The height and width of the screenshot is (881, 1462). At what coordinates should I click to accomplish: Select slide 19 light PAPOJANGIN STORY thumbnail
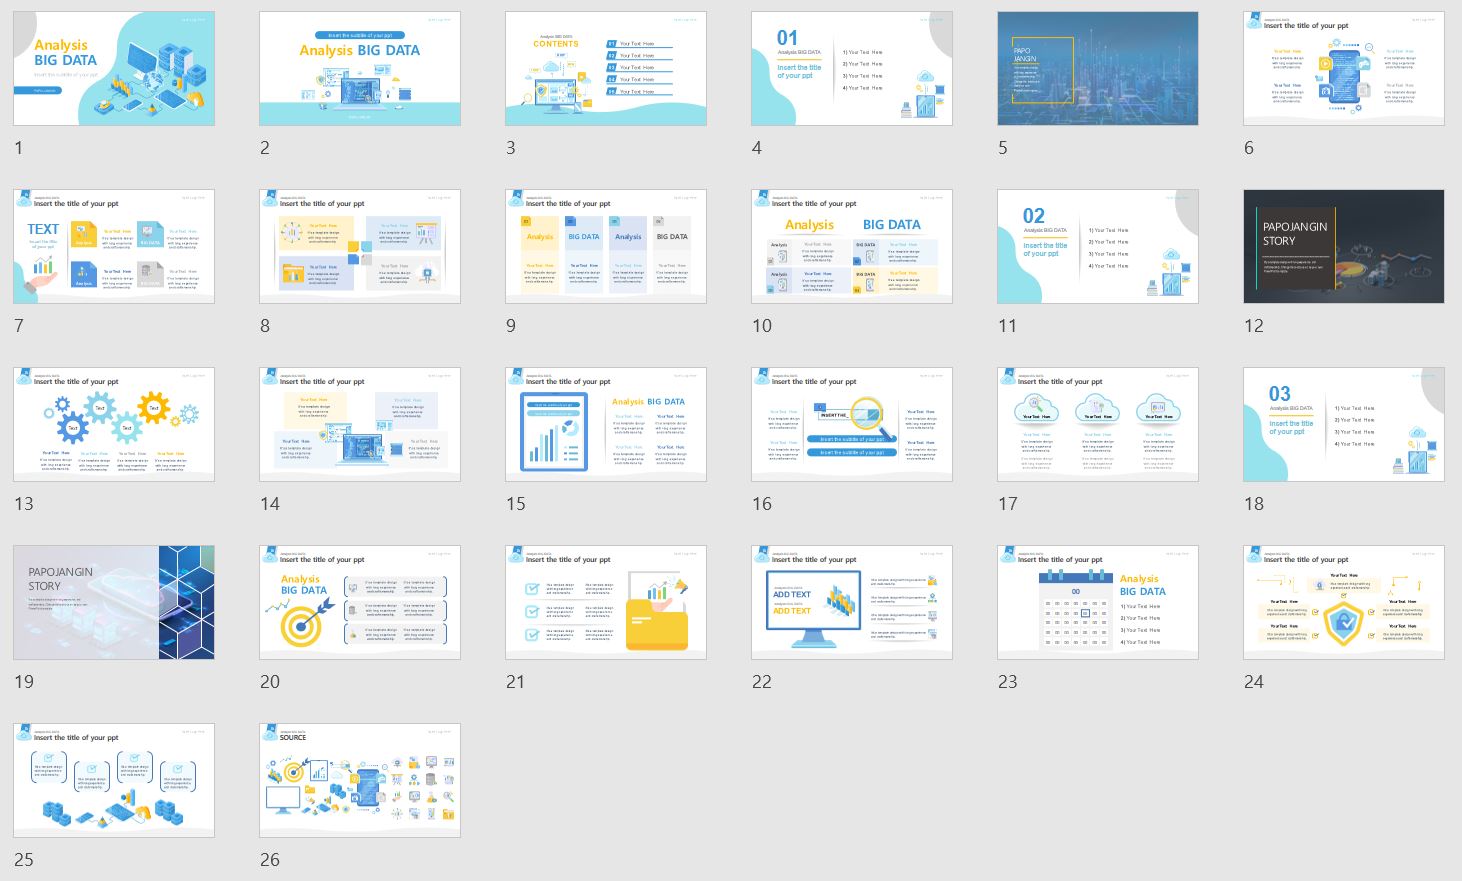114,602
